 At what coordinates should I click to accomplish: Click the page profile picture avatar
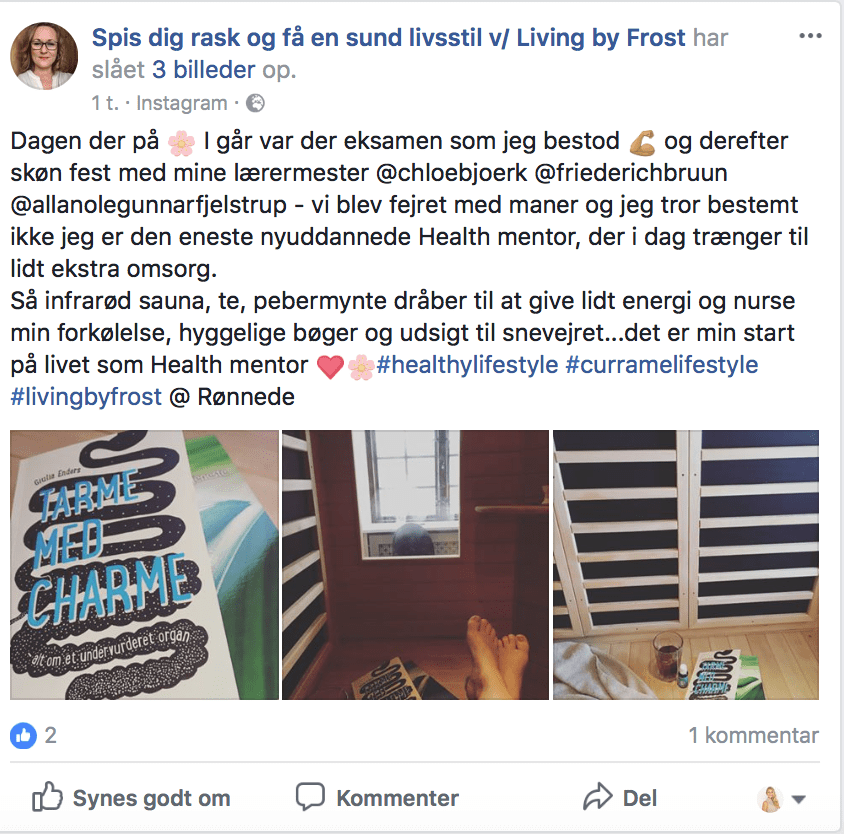point(44,55)
